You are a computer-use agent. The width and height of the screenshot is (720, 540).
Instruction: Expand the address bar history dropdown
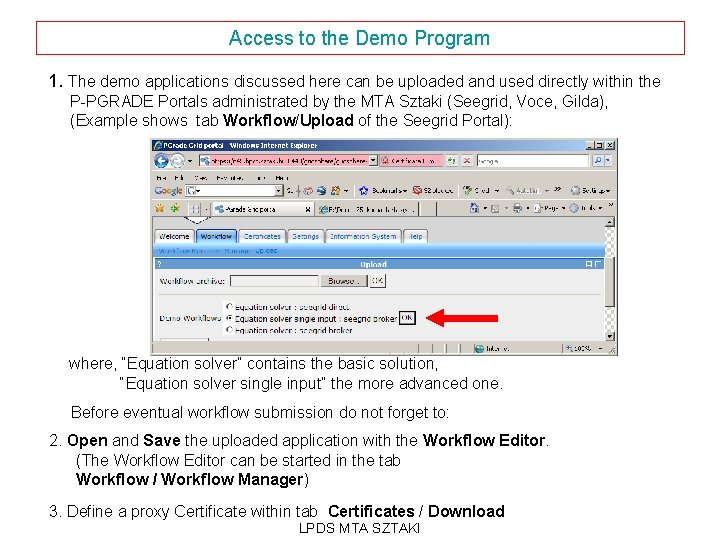point(373,161)
